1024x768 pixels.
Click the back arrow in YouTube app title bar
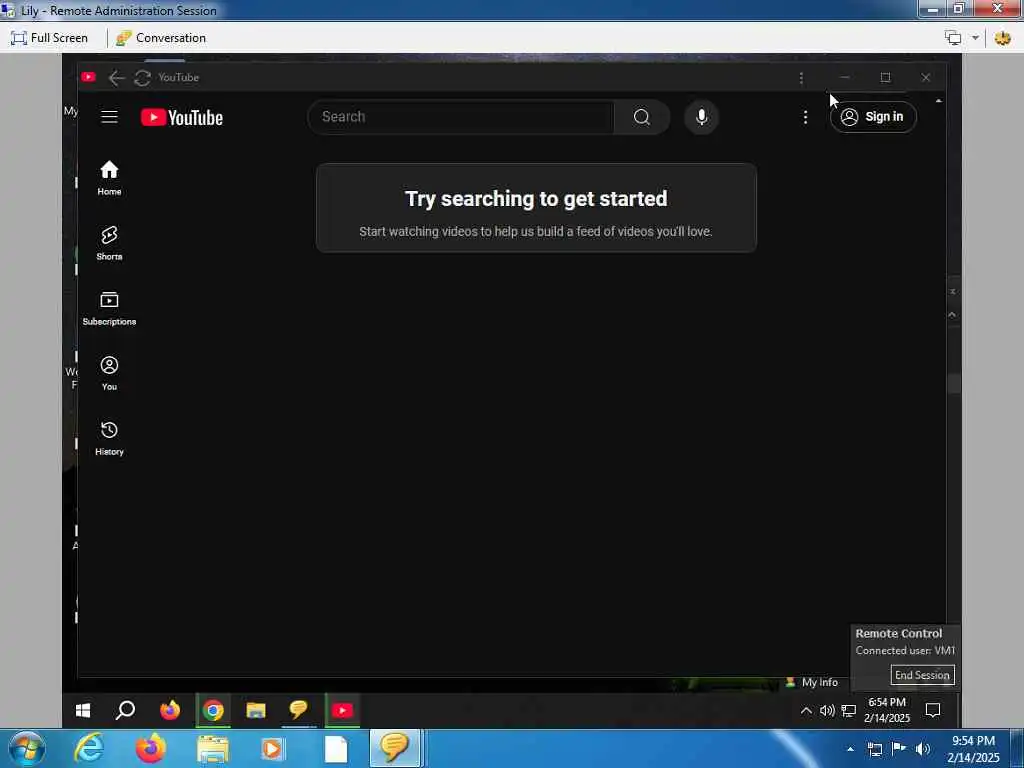pyautogui.click(x=116, y=78)
